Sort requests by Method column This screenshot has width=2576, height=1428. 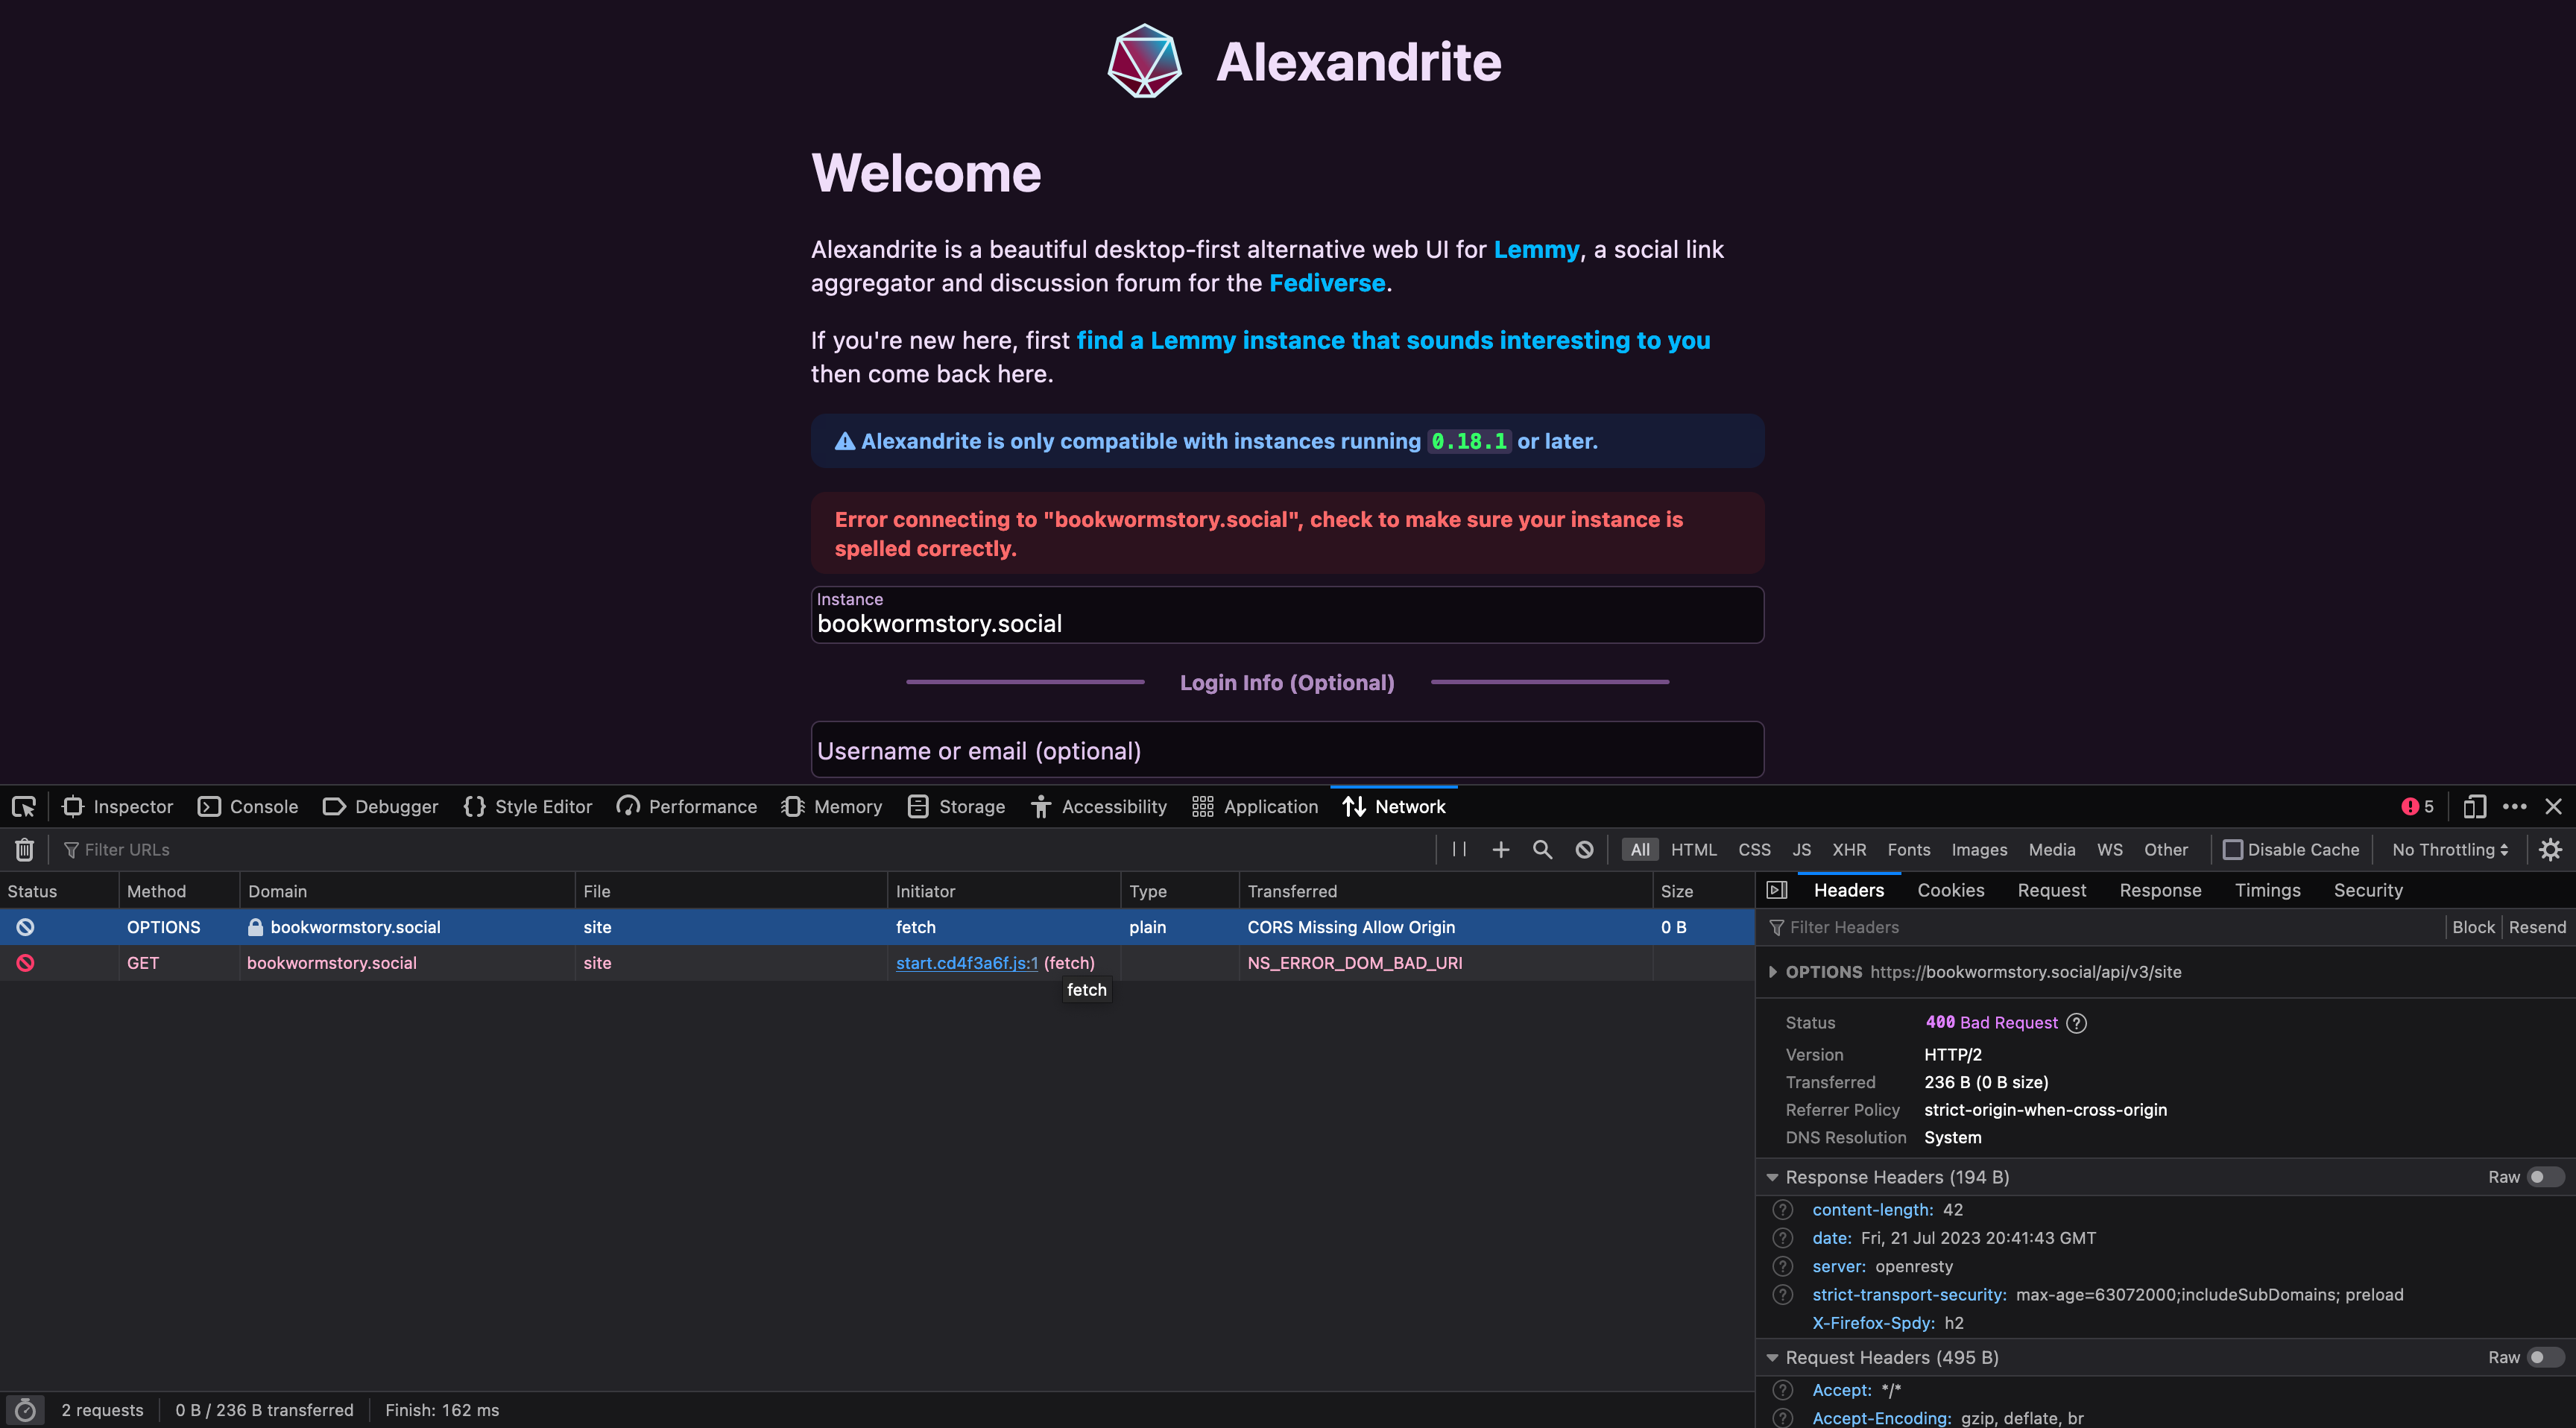[x=179, y=891]
